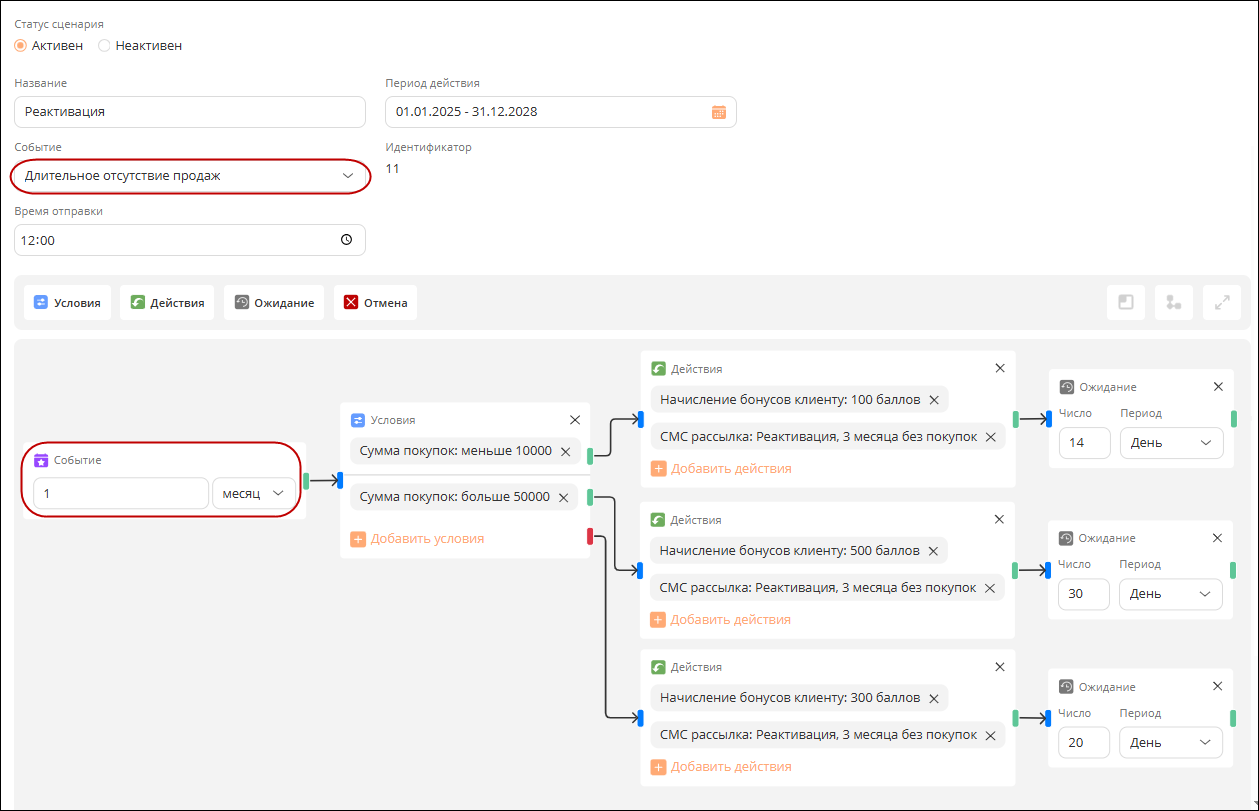Click the auto-arrange nodes icon
Image resolution: width=1259 pixels, height=811 pixels.
point(1174,302)
